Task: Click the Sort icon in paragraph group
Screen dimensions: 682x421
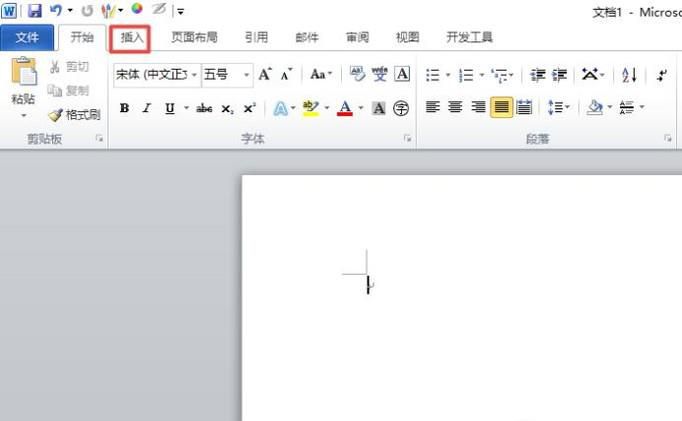Action: tap(629, 75)
